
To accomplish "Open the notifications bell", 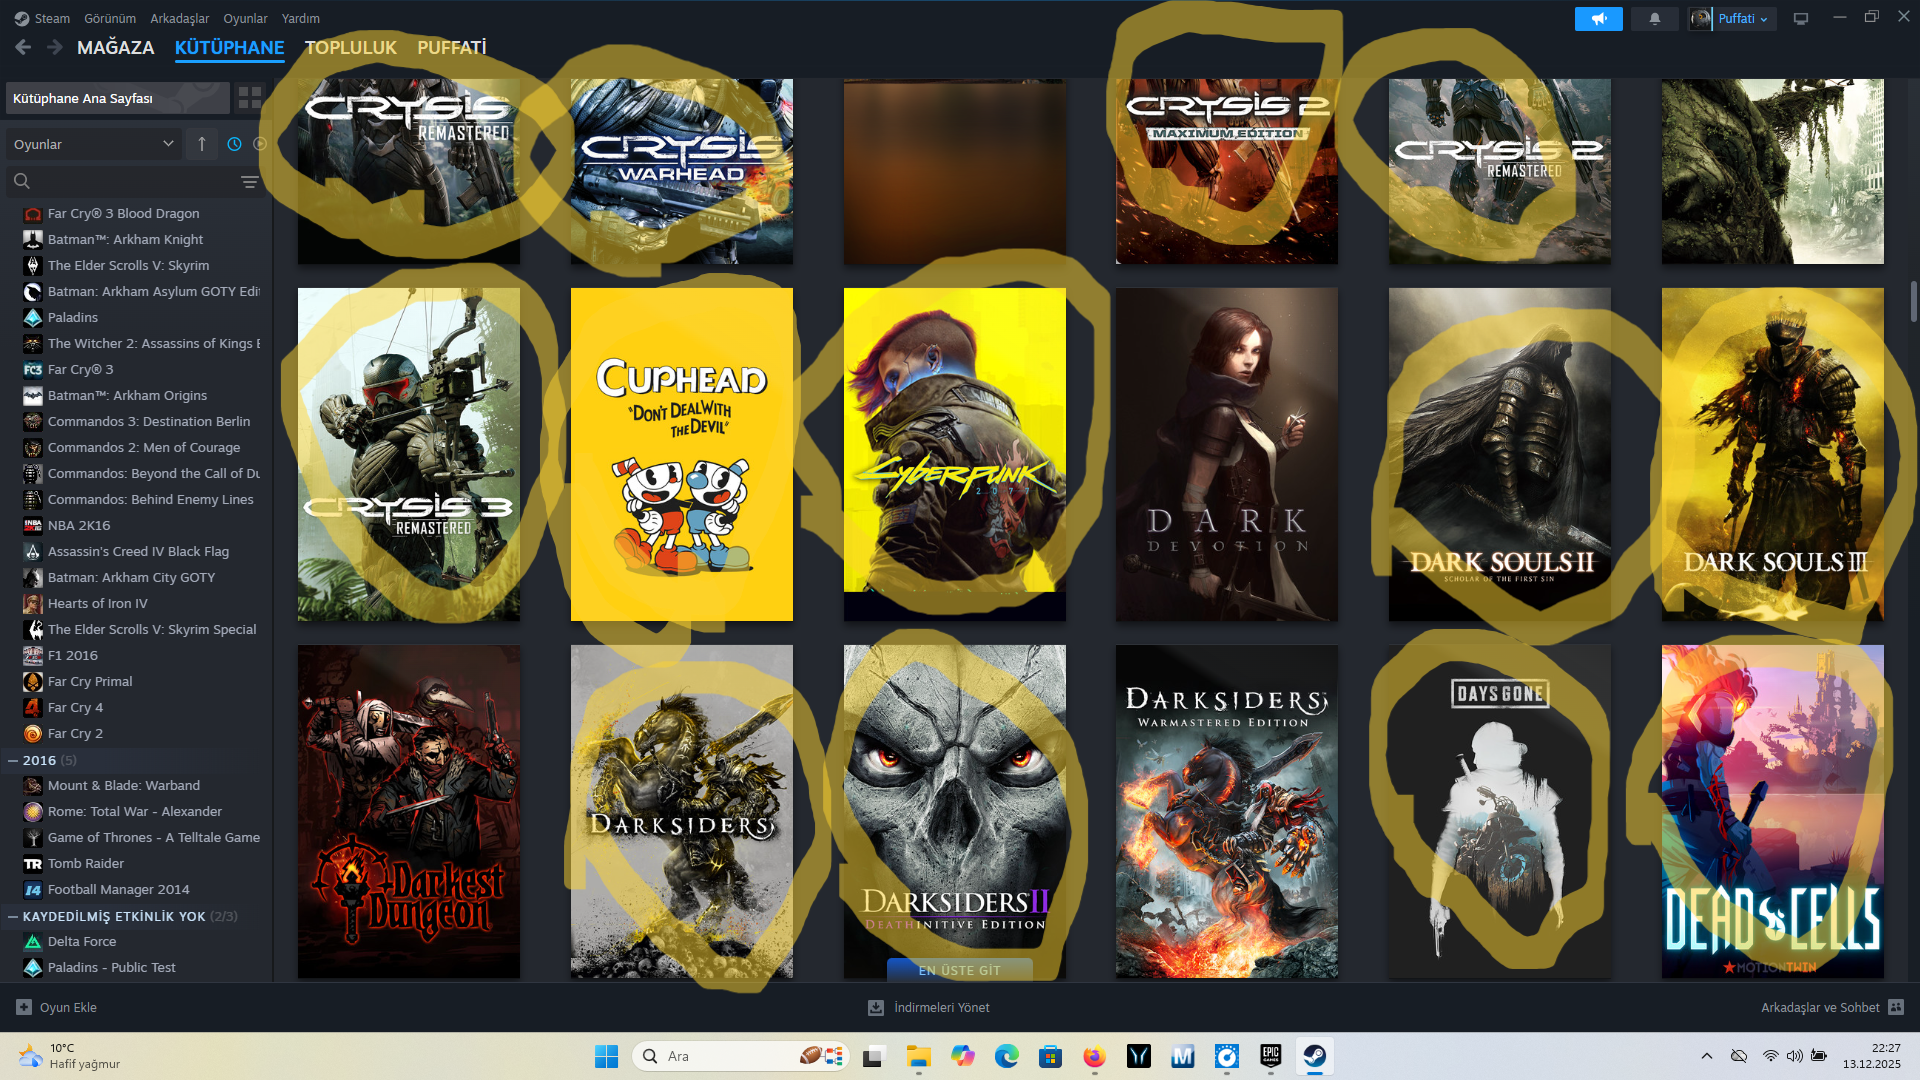I will pyautogui.click(x=1655, y=19).
